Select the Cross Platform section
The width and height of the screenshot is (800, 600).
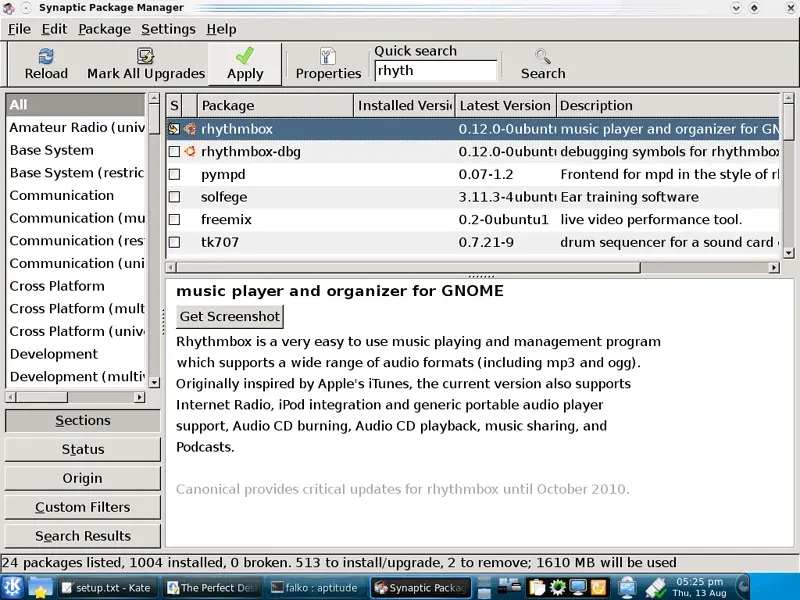[x=76, y=286]
